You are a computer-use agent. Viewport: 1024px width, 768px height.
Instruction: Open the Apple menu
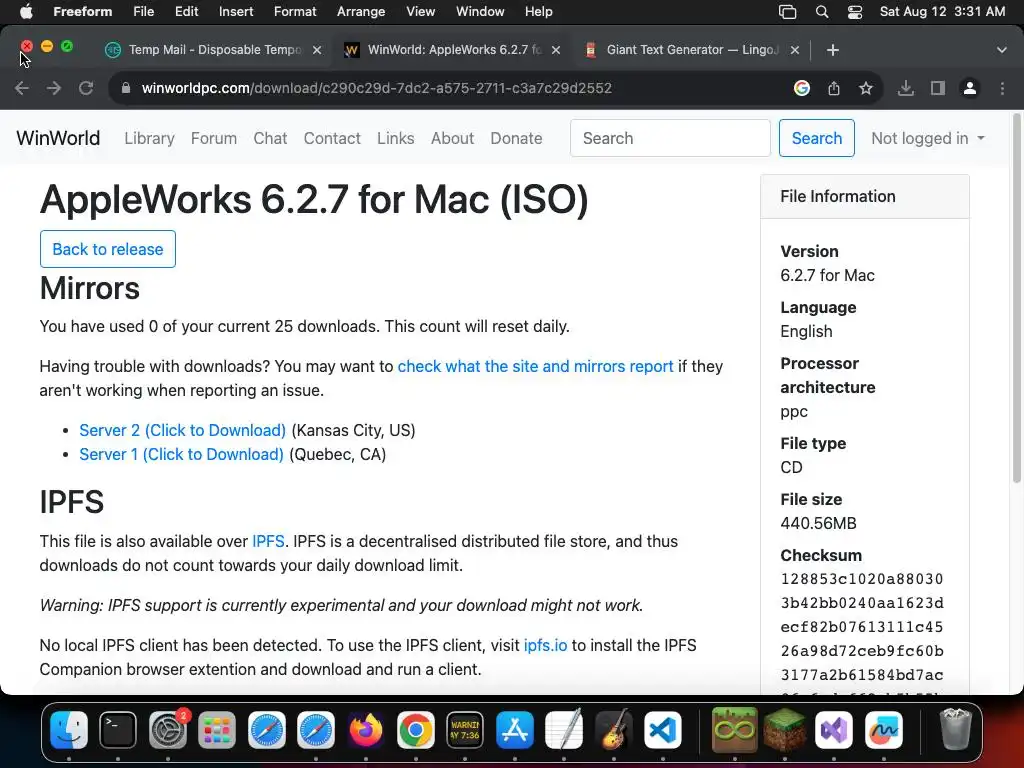[26, 12]
